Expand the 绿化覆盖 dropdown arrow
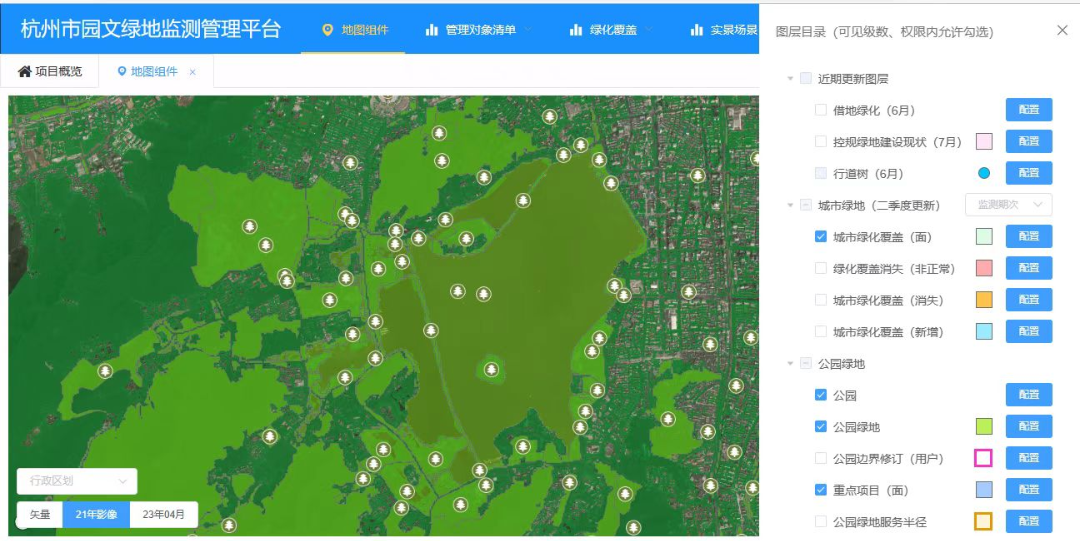This screenshot has width=1080, height=541. tap(648, 30)
